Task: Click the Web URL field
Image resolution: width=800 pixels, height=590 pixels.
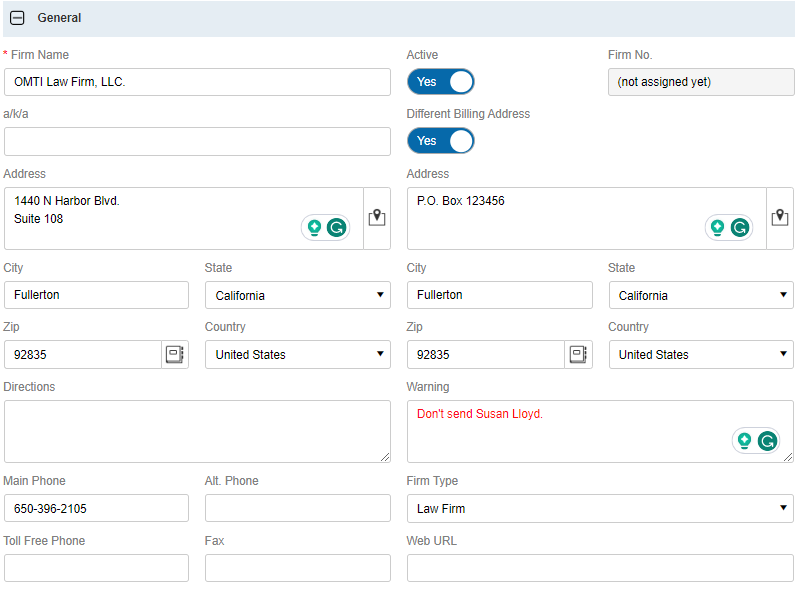Action: point(599,568)
